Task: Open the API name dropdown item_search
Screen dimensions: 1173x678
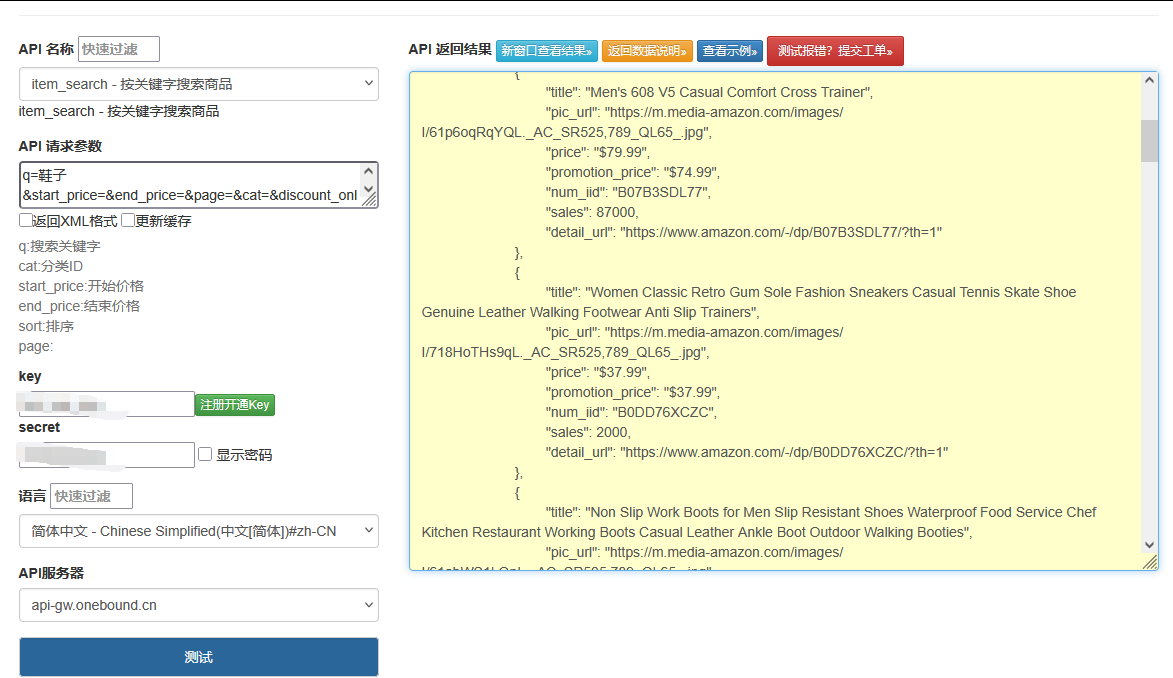Action: (198, 84)
